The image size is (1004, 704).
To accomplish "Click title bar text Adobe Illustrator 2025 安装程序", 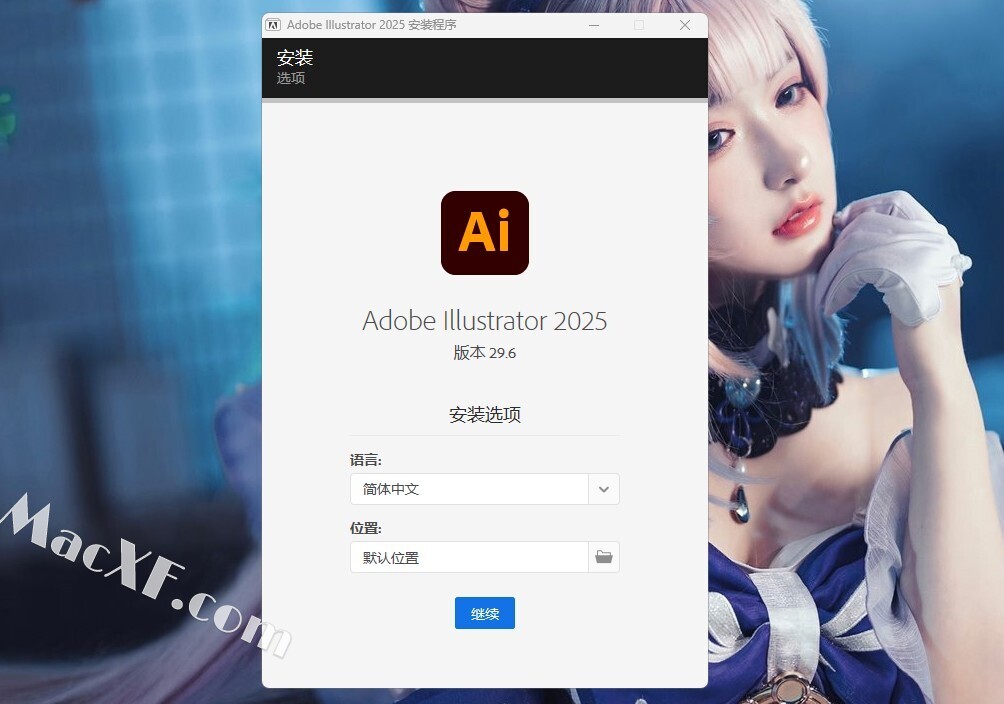I will coord(371,25).
